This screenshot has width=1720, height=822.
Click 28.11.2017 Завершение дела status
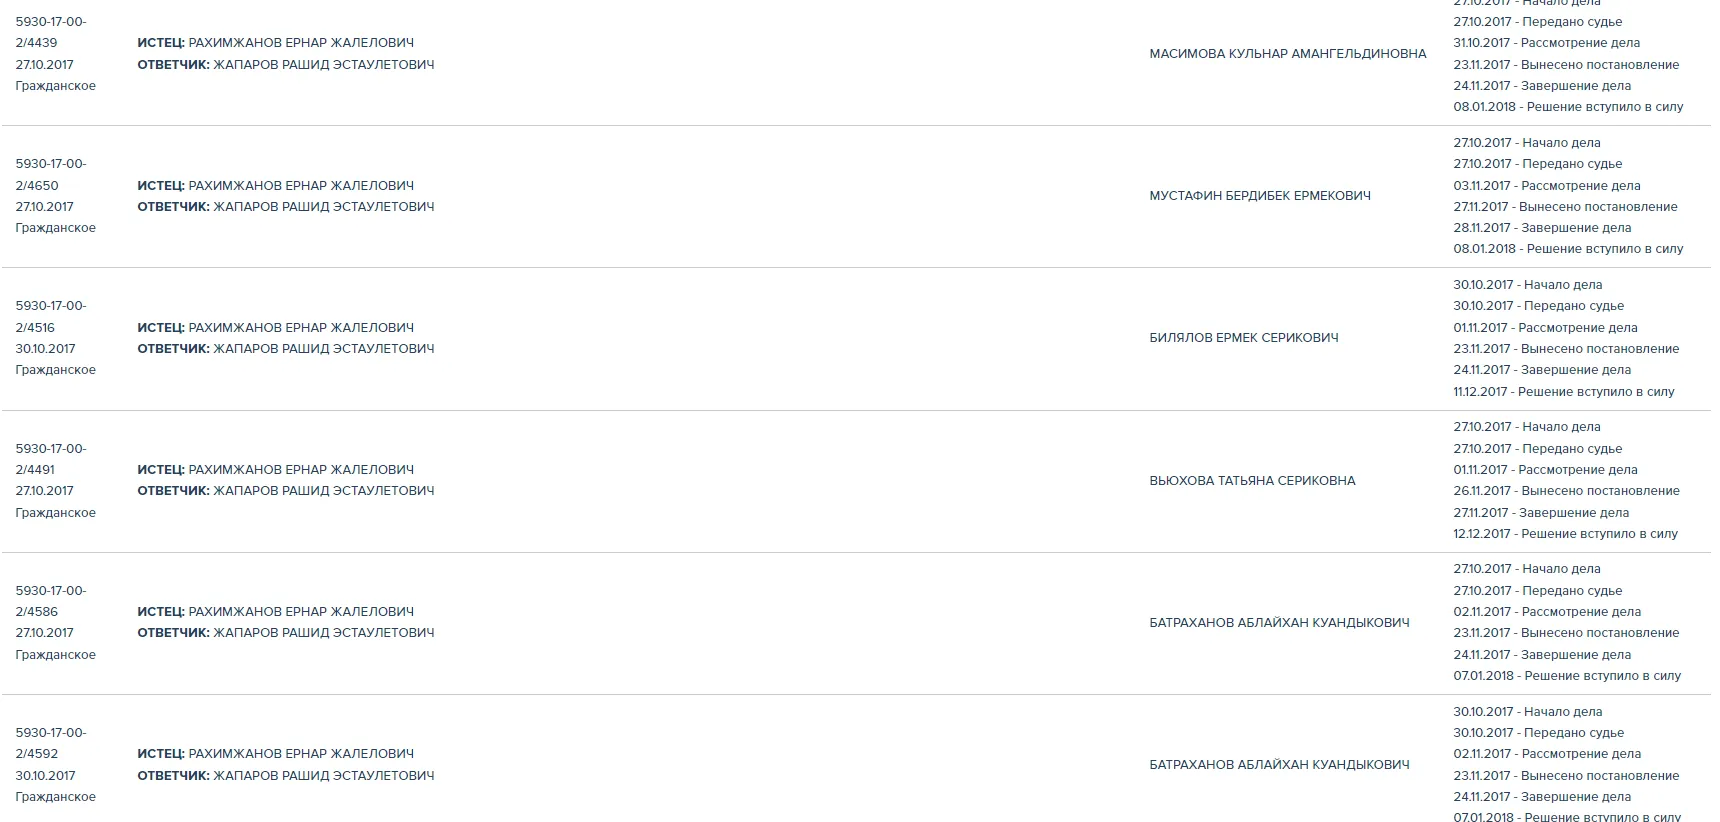1542,228
